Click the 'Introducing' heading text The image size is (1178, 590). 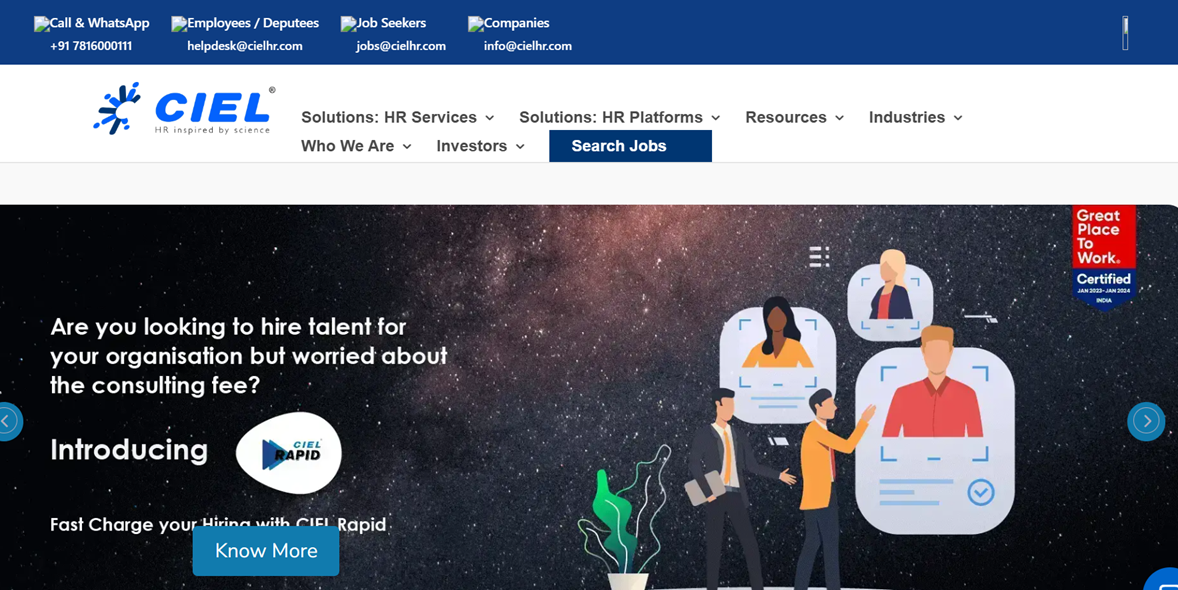[x=129, y=450]
